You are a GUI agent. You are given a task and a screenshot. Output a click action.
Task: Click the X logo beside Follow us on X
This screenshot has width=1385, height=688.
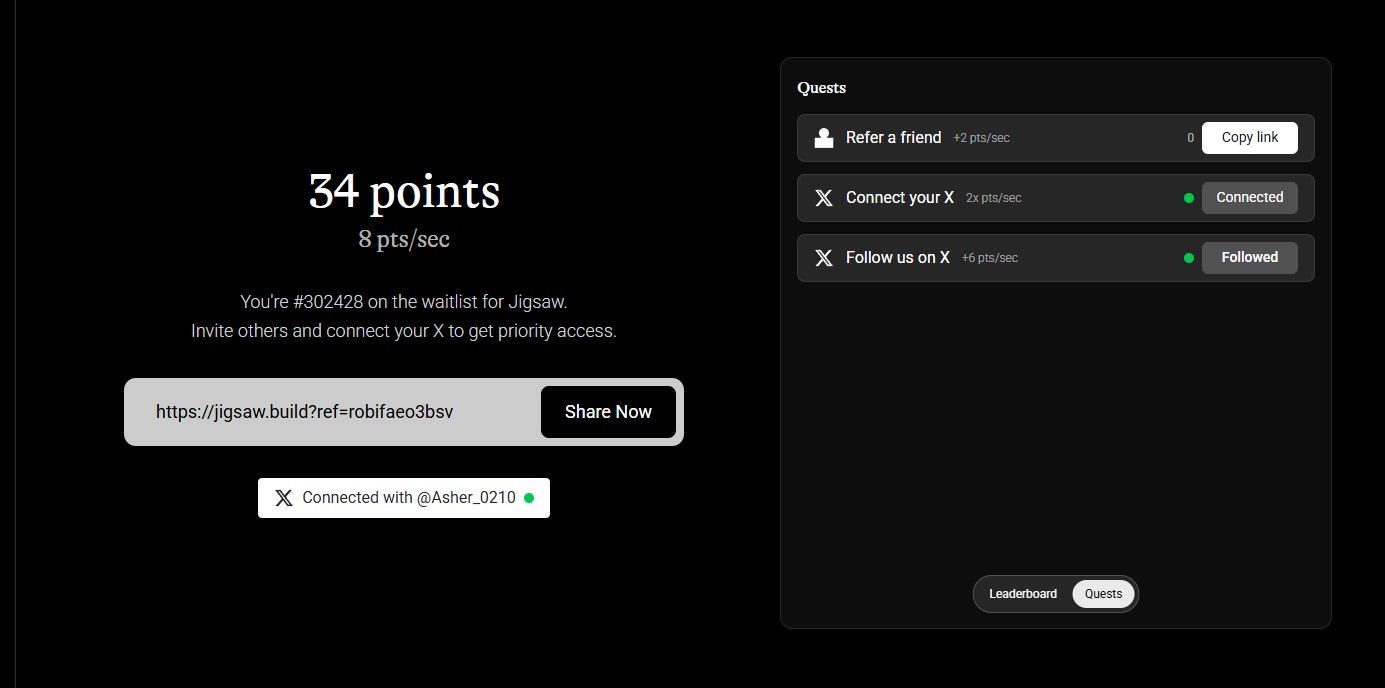(824, 258)
